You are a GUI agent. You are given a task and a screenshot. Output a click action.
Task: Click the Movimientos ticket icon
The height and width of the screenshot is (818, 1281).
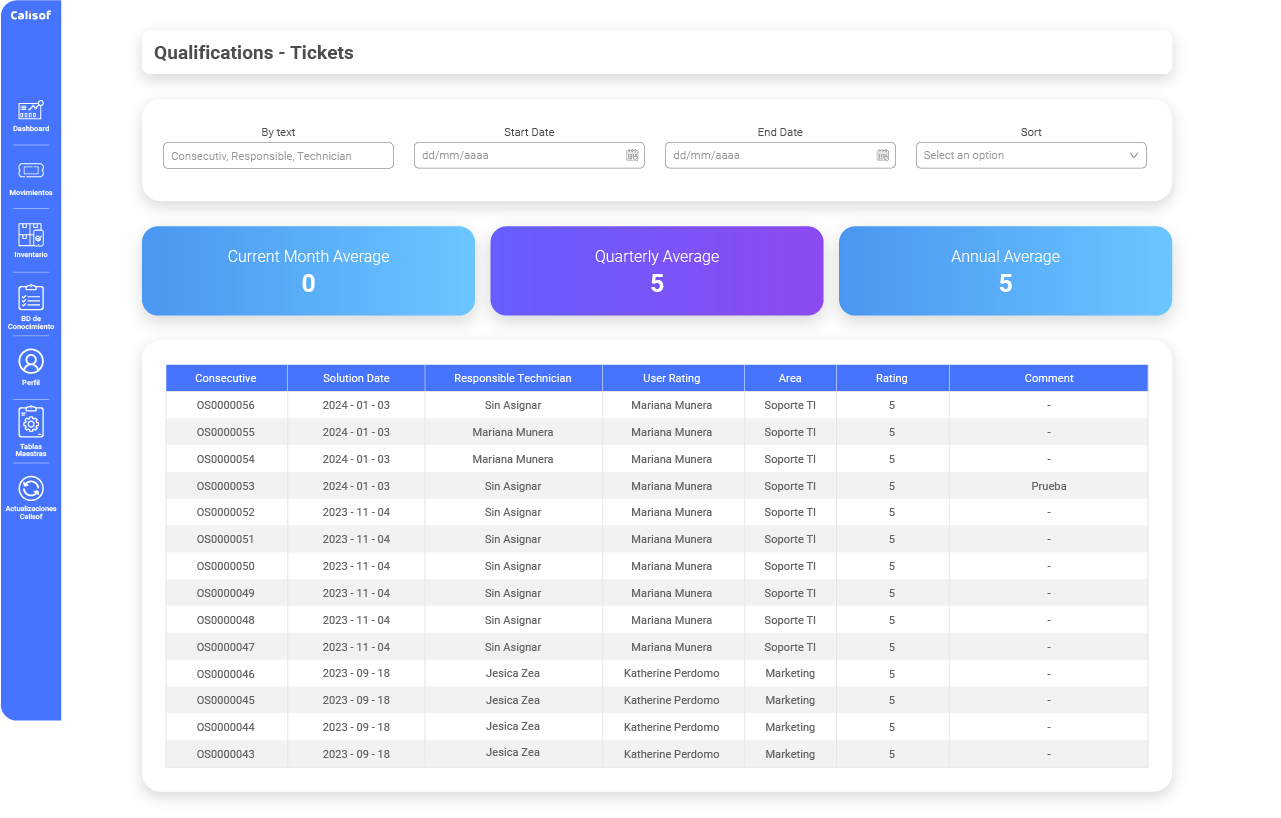[x=31, y=172]
